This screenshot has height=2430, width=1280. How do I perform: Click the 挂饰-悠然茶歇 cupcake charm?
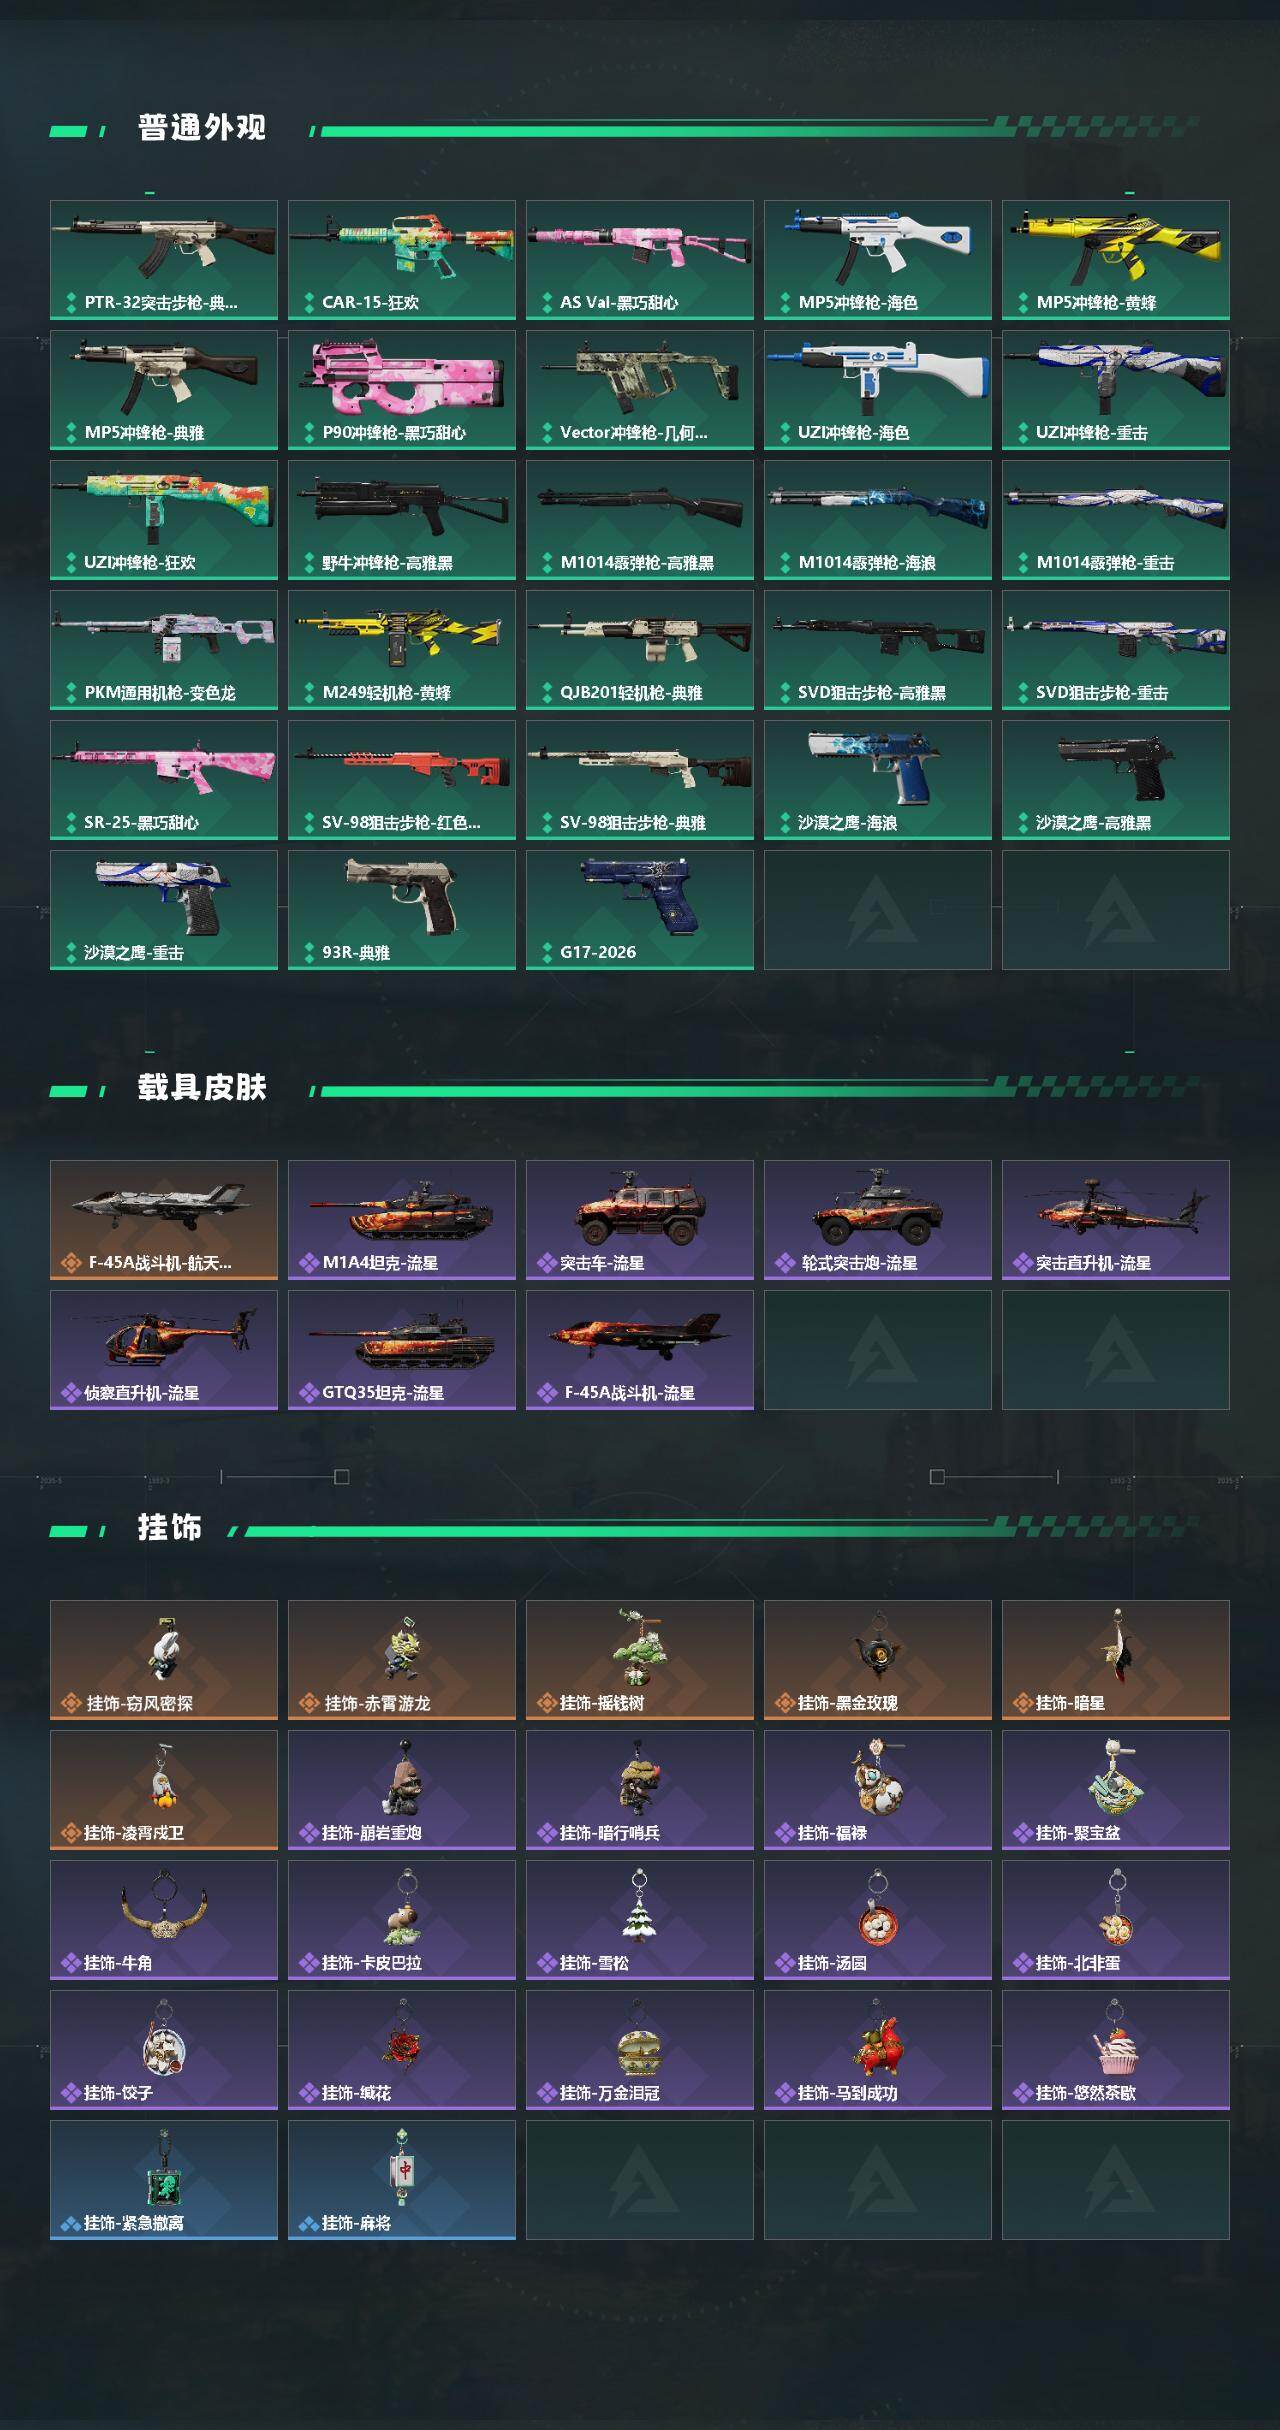pyautogui.click(x=1116, y=2050)
